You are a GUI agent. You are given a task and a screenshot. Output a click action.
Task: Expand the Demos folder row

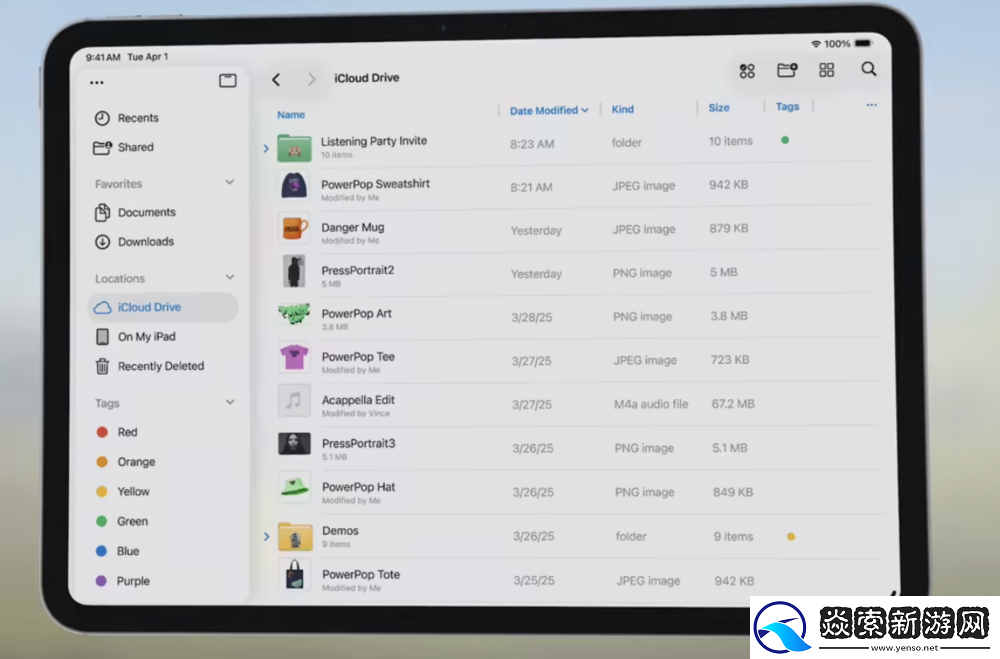click(x=265, y=535)
